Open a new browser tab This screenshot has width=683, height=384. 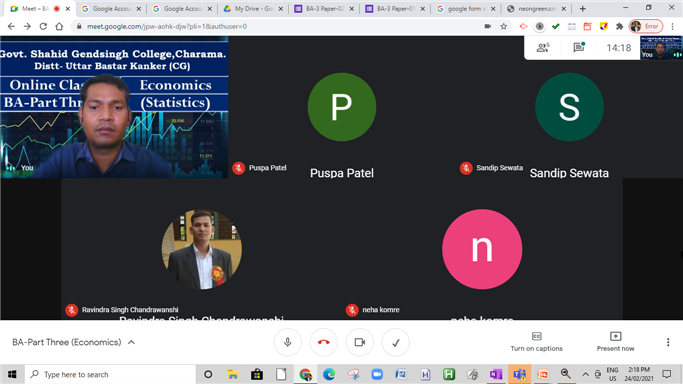[x=582, y=9]
